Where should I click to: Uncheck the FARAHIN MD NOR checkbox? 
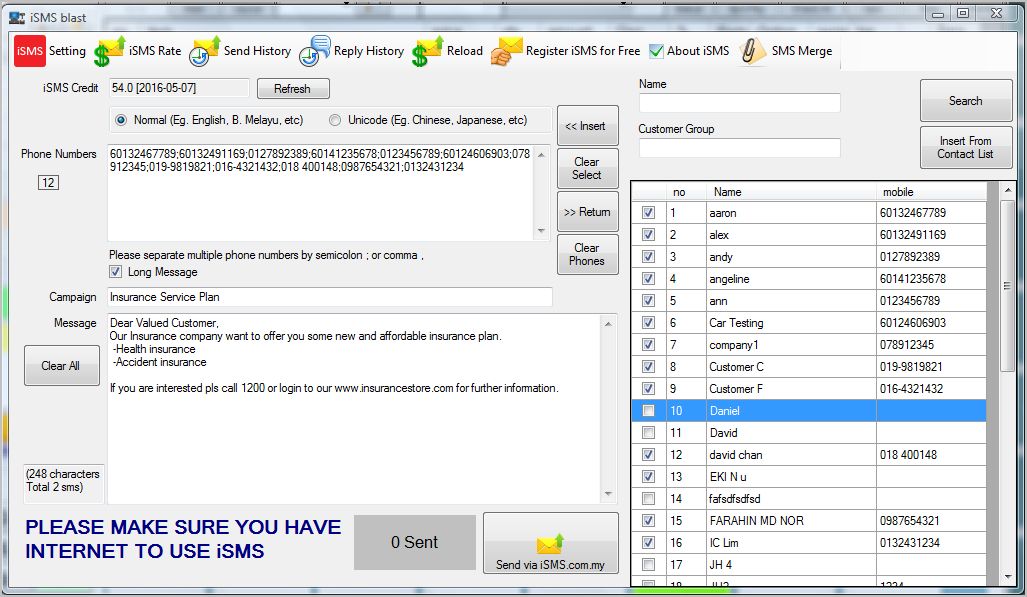pos(648,520)
